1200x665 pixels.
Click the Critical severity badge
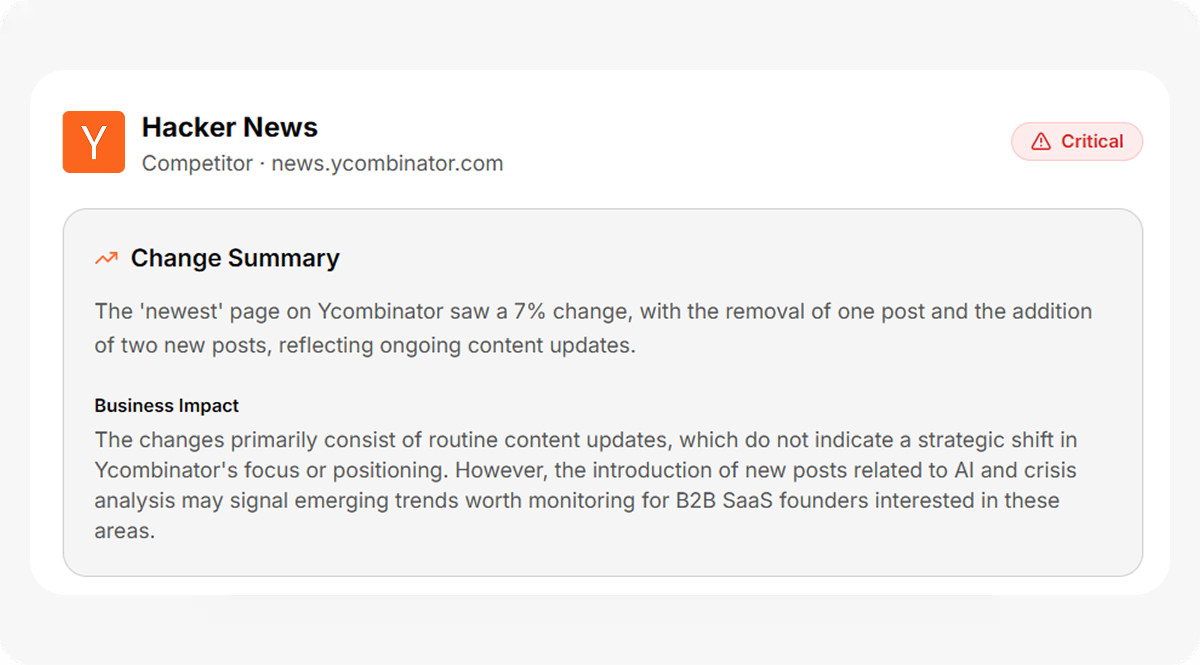(x=1076, y=142)
